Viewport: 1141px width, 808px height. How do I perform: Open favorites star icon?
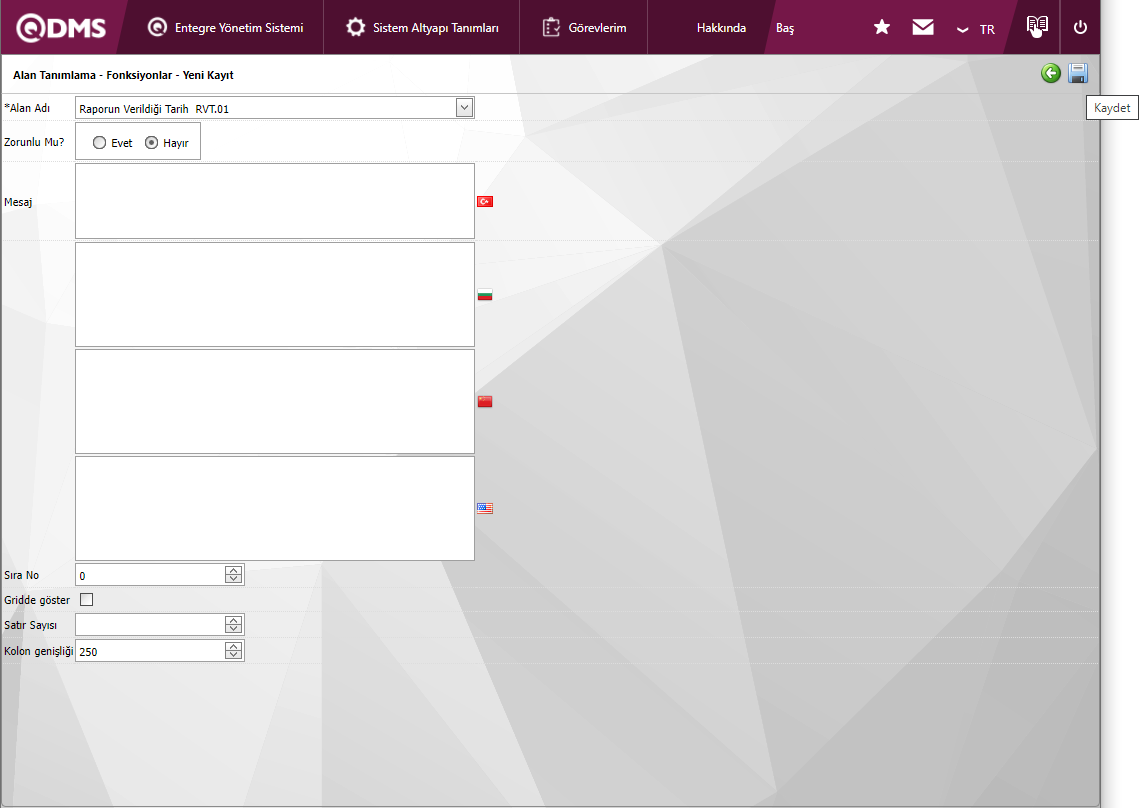(x=881, y=27)
